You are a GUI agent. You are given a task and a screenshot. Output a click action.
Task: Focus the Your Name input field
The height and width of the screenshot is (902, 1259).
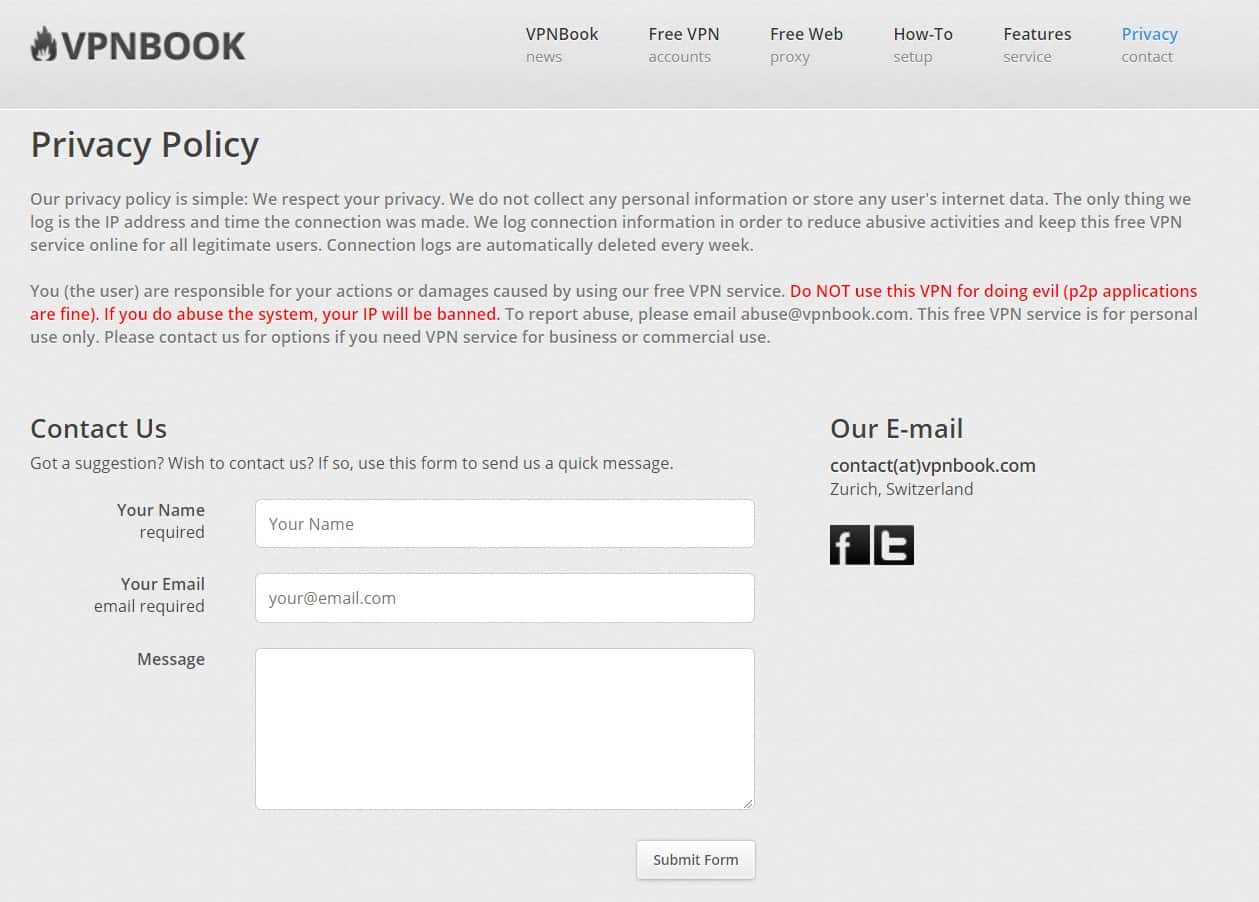click(x=505, y=524)
